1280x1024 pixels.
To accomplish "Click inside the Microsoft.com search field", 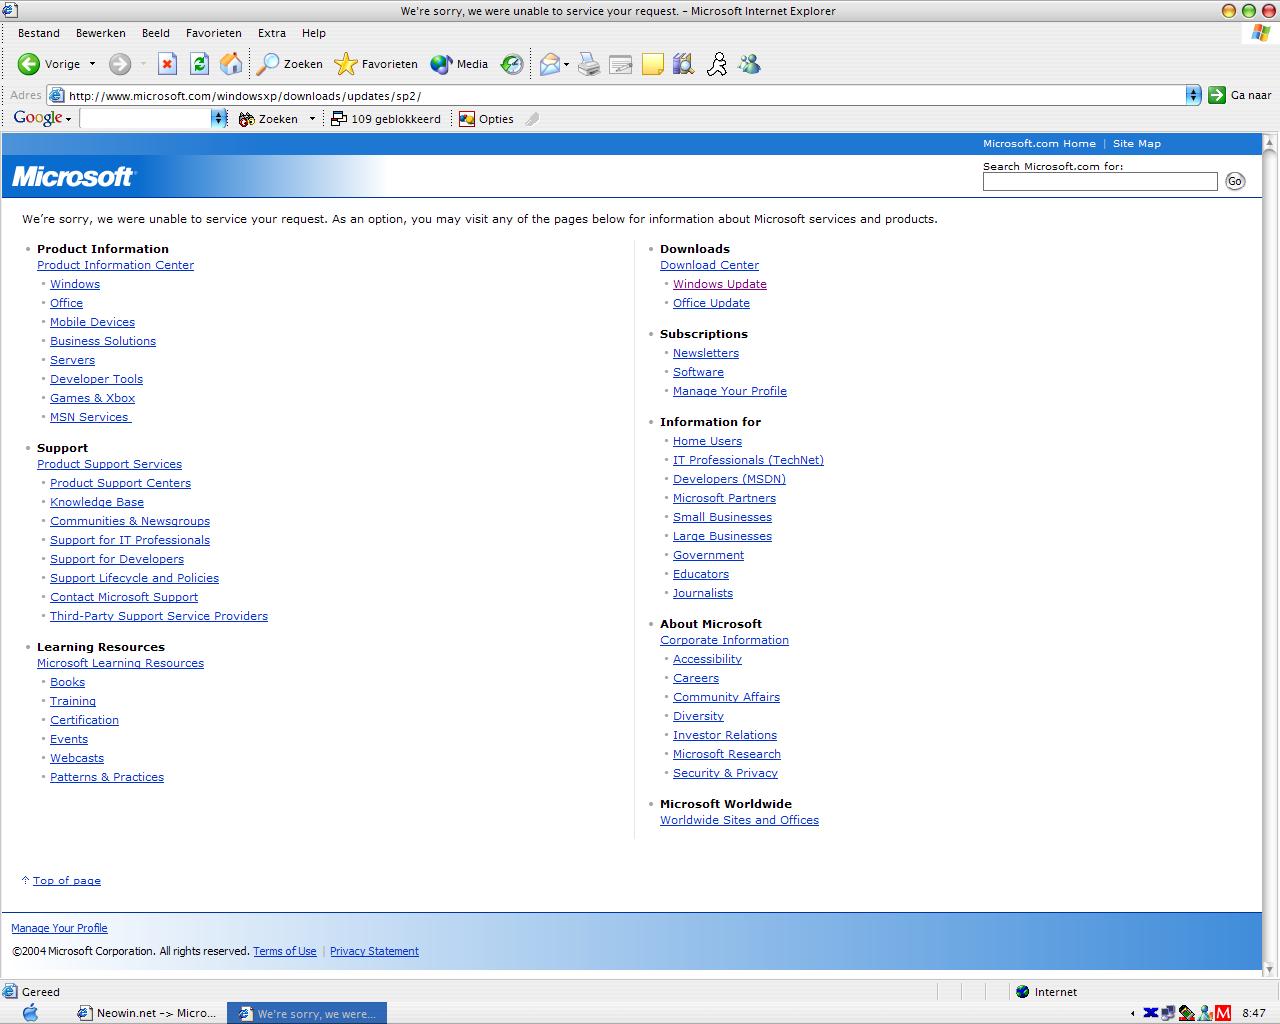I will [x=1100, y=181].
